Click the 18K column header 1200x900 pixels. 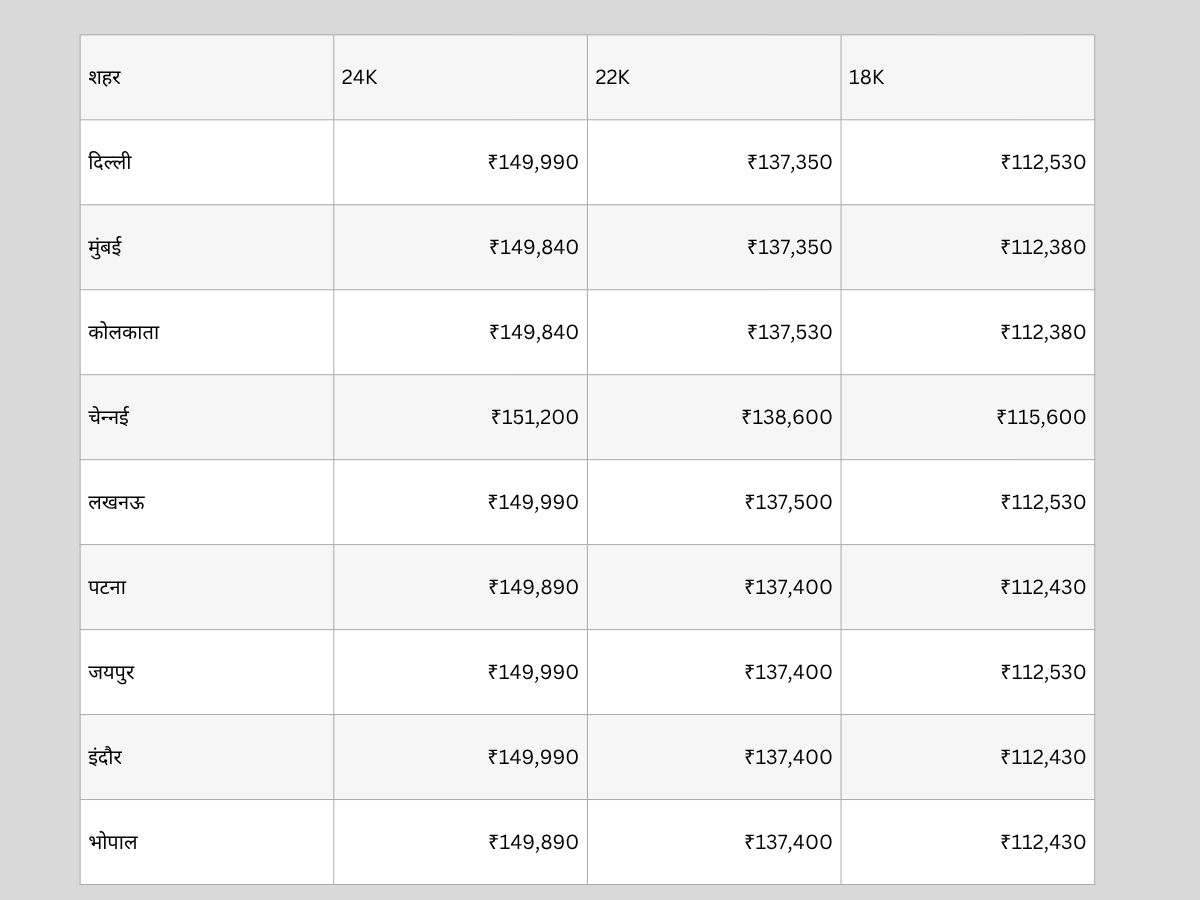point(866,77)
